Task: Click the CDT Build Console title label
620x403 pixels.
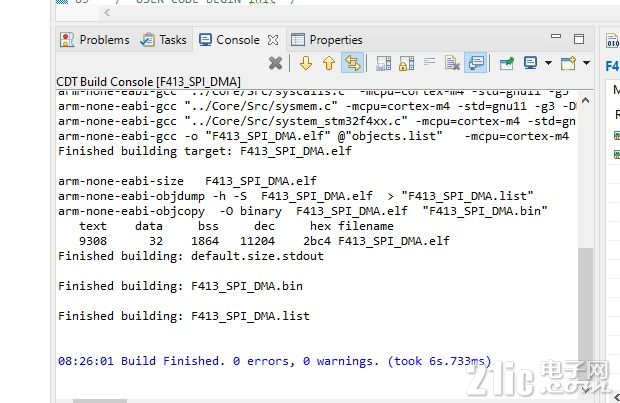Action: pos(148,82)
